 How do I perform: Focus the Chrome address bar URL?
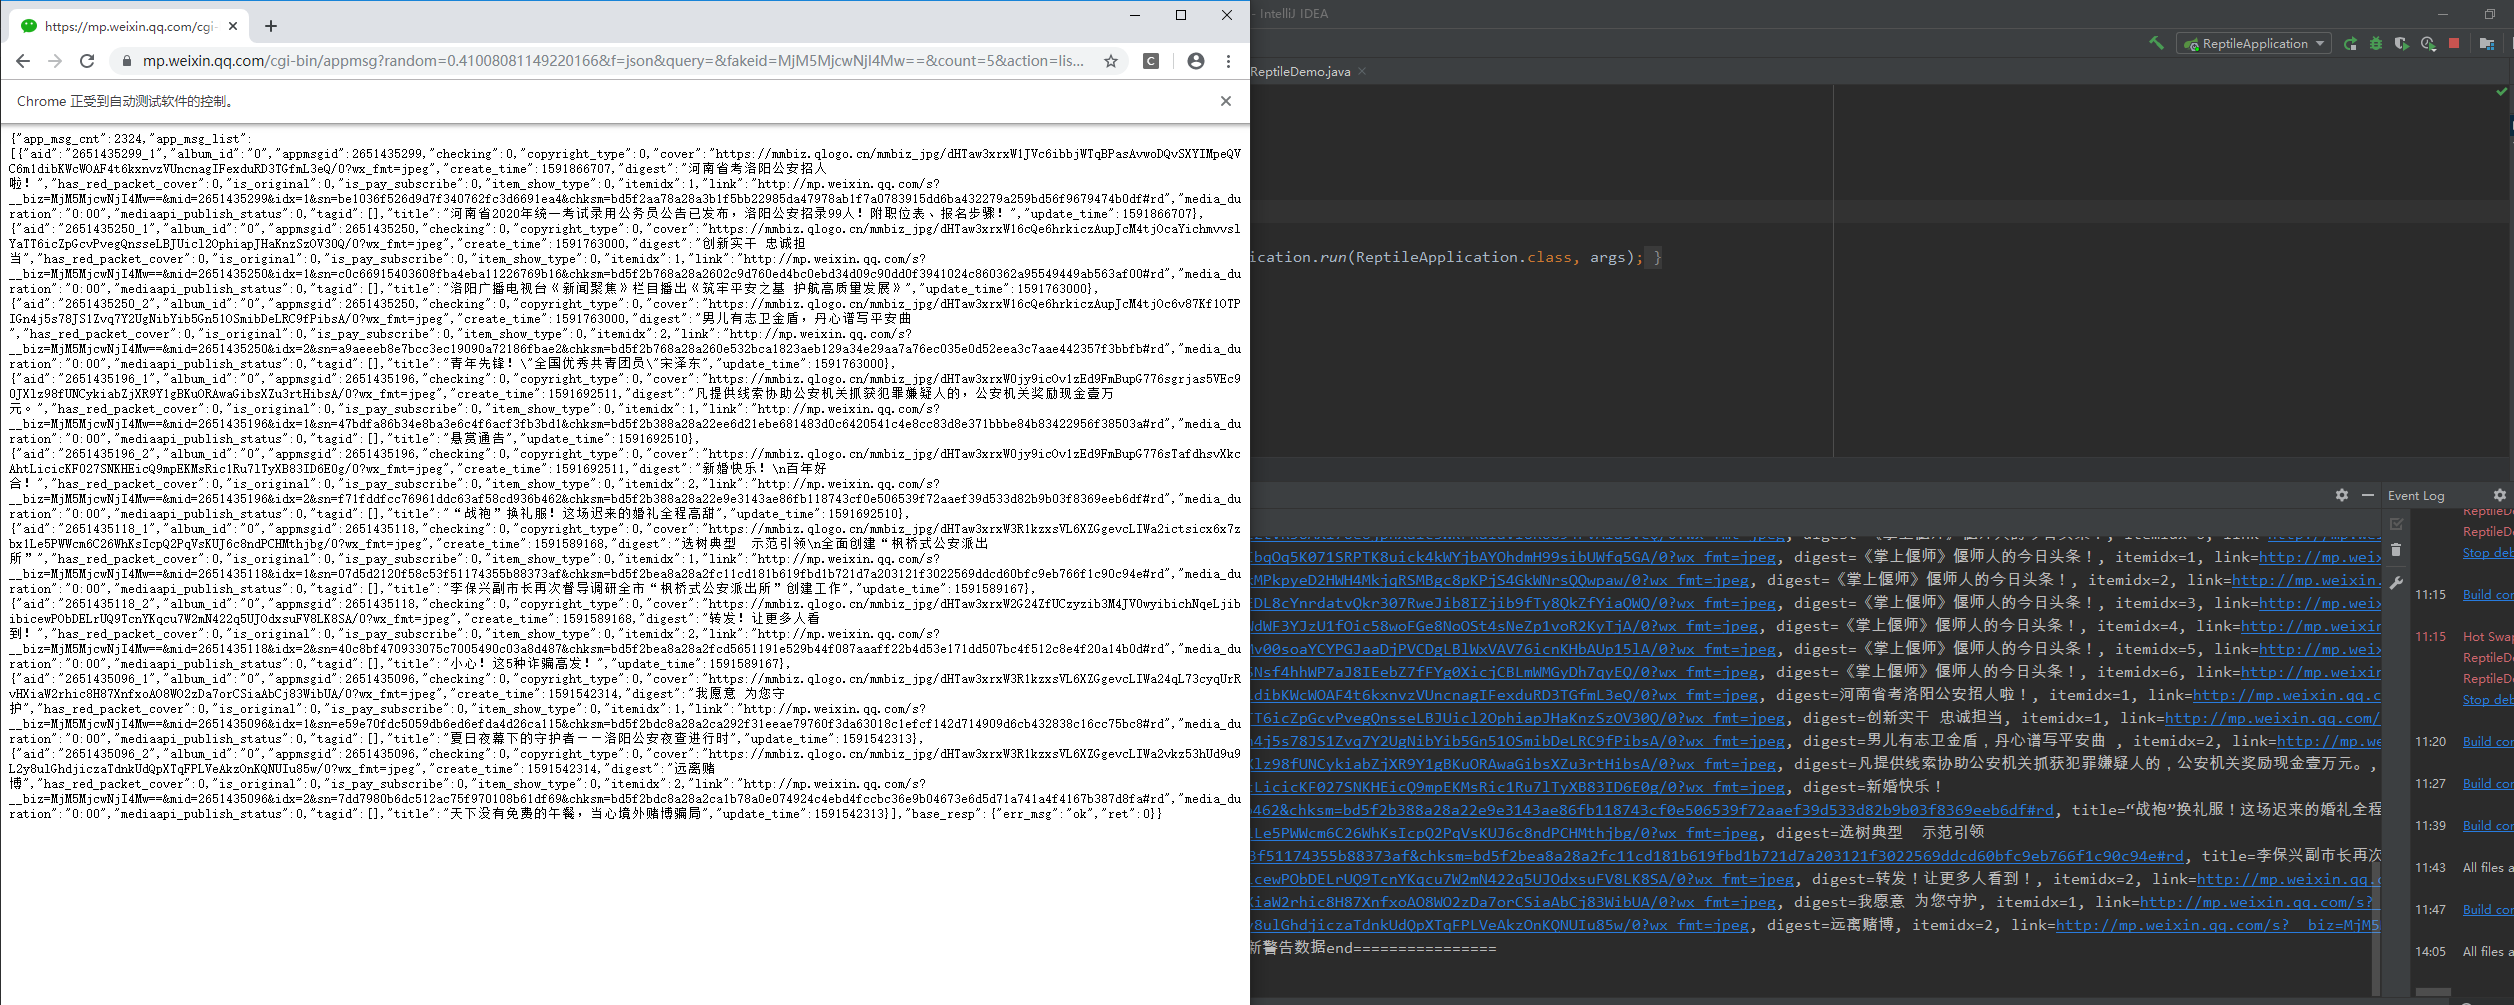click(x=613, y=61)
